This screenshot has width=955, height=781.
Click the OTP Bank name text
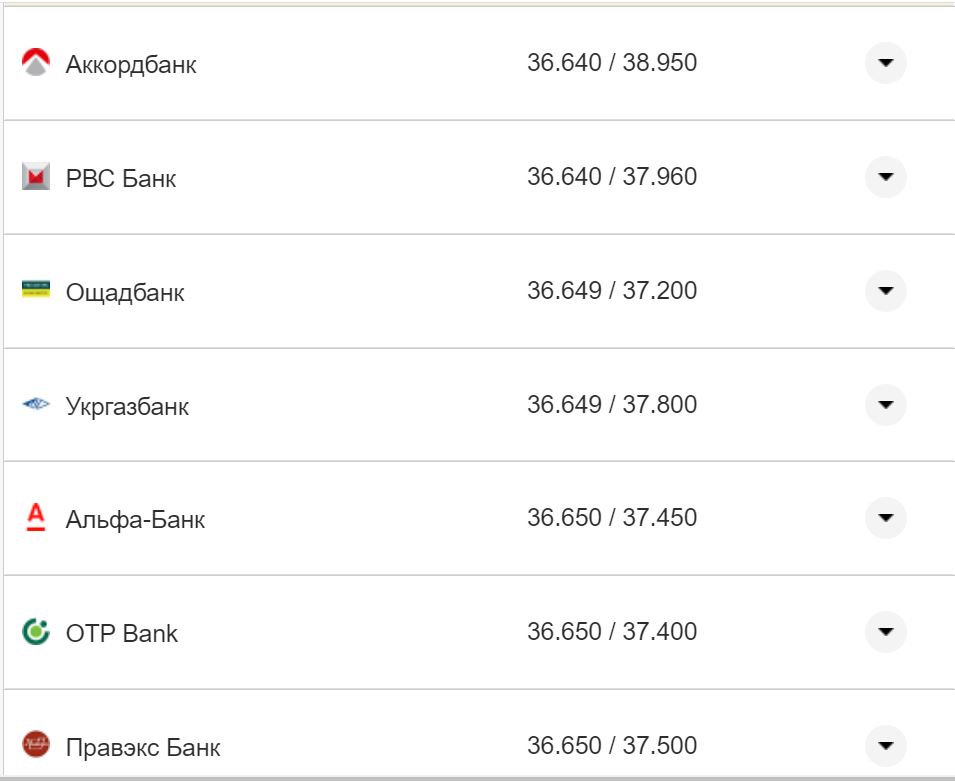coord(122,634)
